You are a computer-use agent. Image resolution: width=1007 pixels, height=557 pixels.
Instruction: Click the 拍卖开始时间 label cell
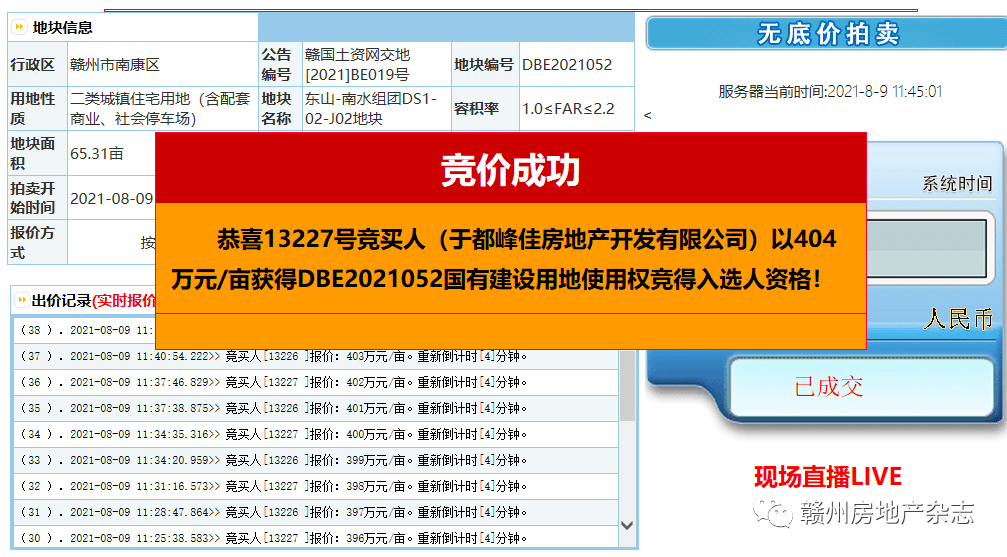(37, 198)
